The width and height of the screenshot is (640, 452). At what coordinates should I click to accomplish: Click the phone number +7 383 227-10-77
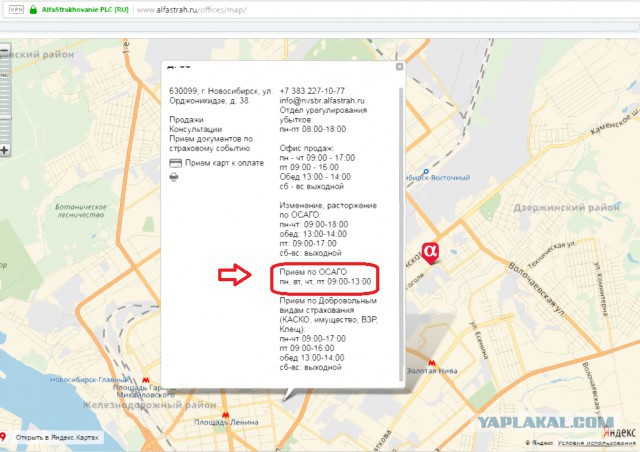(312, 91)
